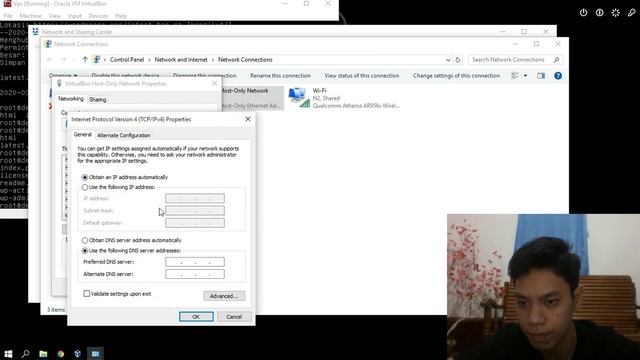The width and height of the screenshot is (640, 360).
Task: Confirm IPv4 properties with OK
Action: click(196, 317)
